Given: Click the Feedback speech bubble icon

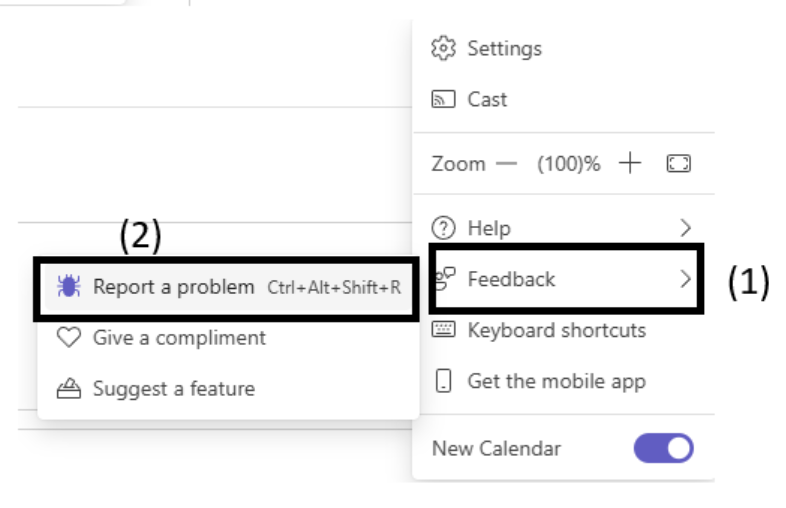Looking at the screenshot, I should (445, 278).
